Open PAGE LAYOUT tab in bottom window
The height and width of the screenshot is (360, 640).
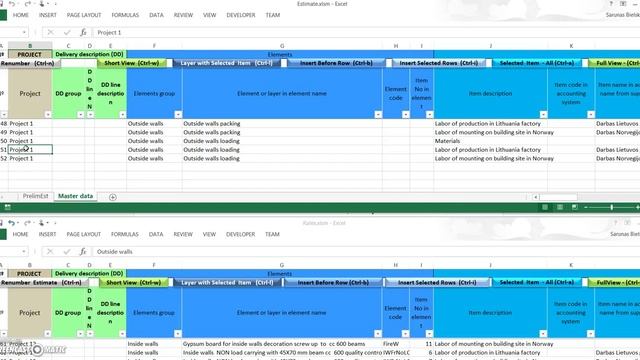tap(84, 234)
